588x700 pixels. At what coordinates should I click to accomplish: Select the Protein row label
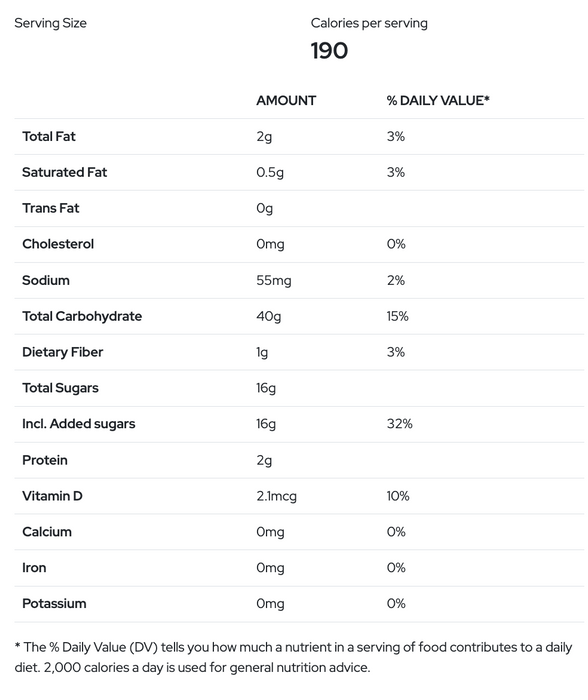point(45,460)
